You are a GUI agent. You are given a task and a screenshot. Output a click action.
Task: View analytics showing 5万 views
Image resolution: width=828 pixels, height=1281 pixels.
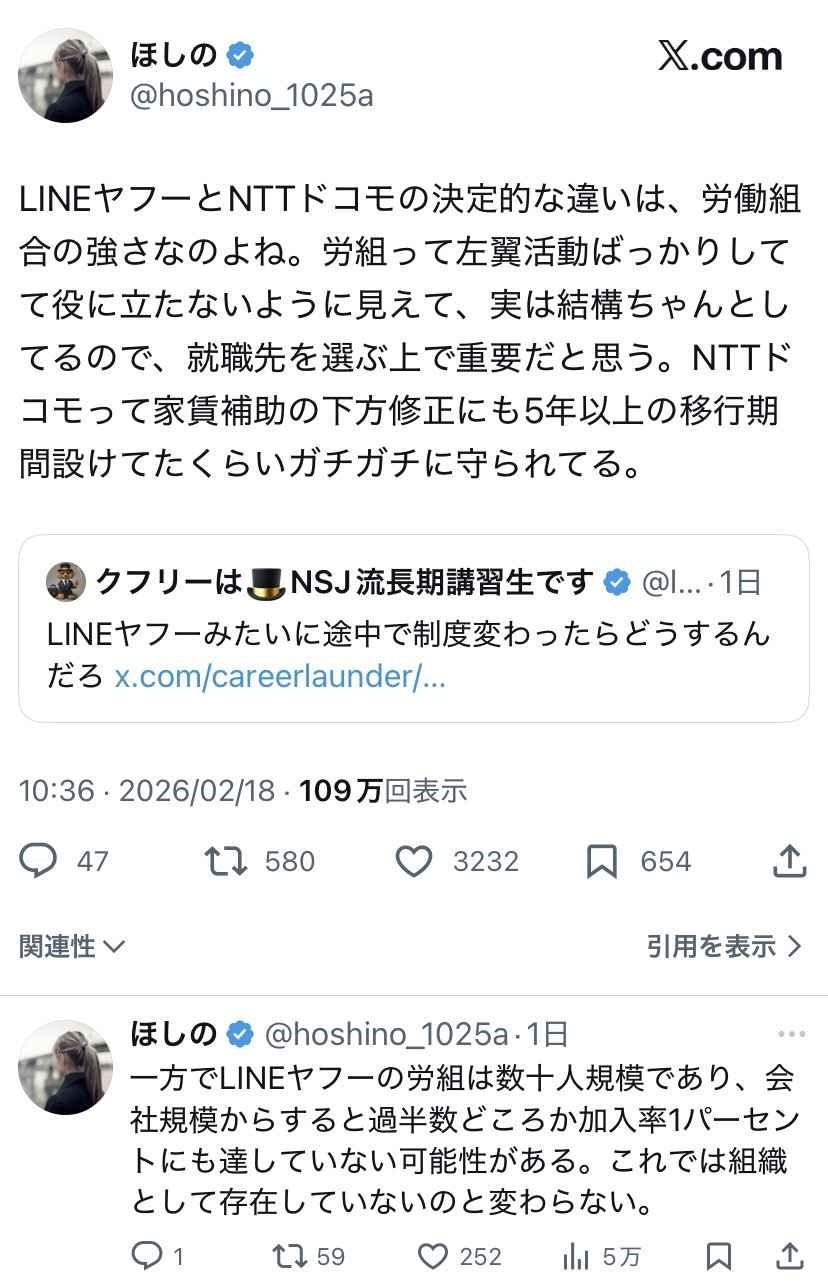pyautogui.click(x=575, y=1255)
